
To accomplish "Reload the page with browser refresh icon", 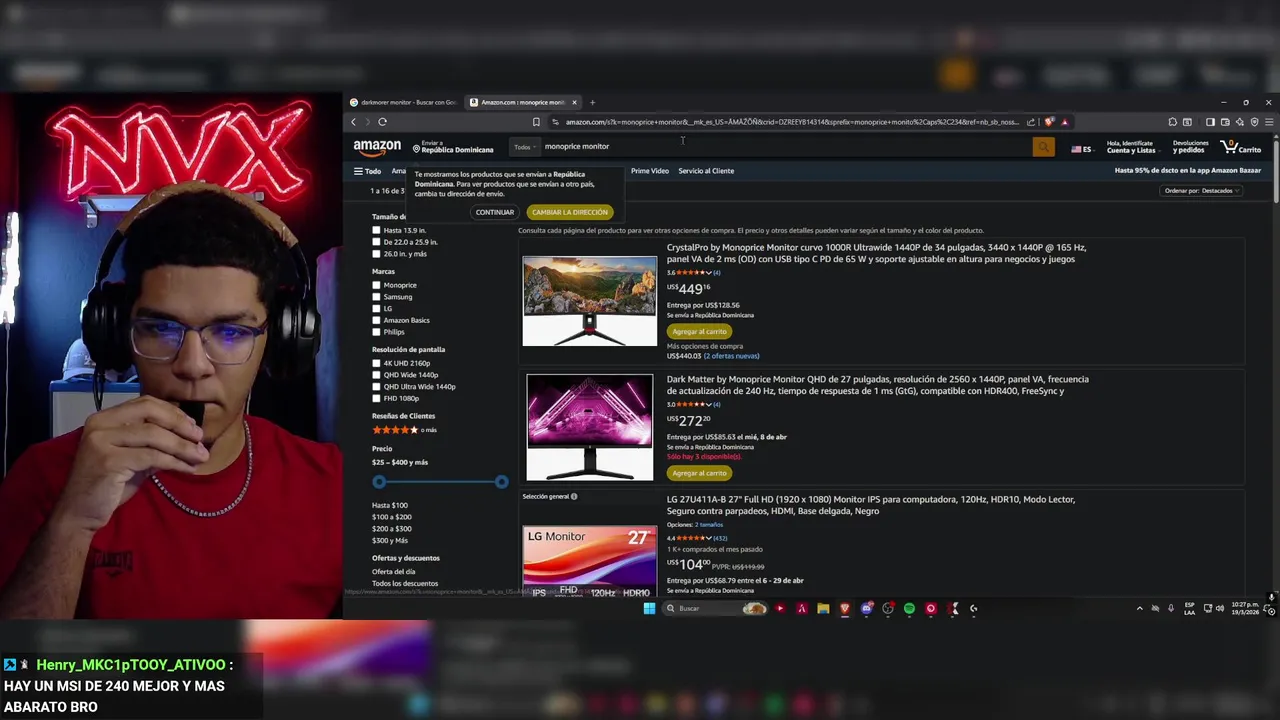I will tap(382, 122).
